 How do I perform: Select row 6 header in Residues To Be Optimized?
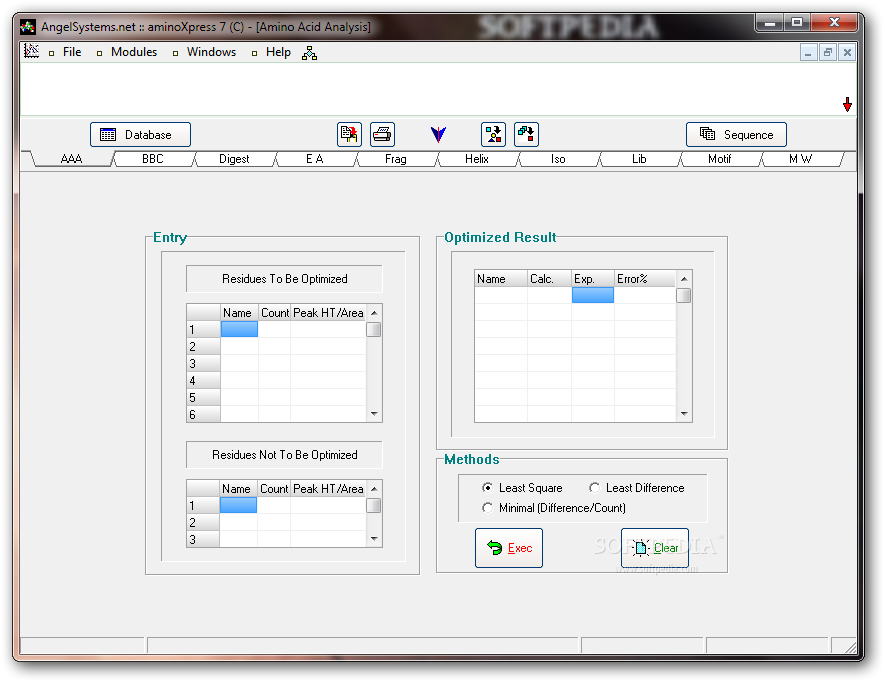[x=203, y=414]
